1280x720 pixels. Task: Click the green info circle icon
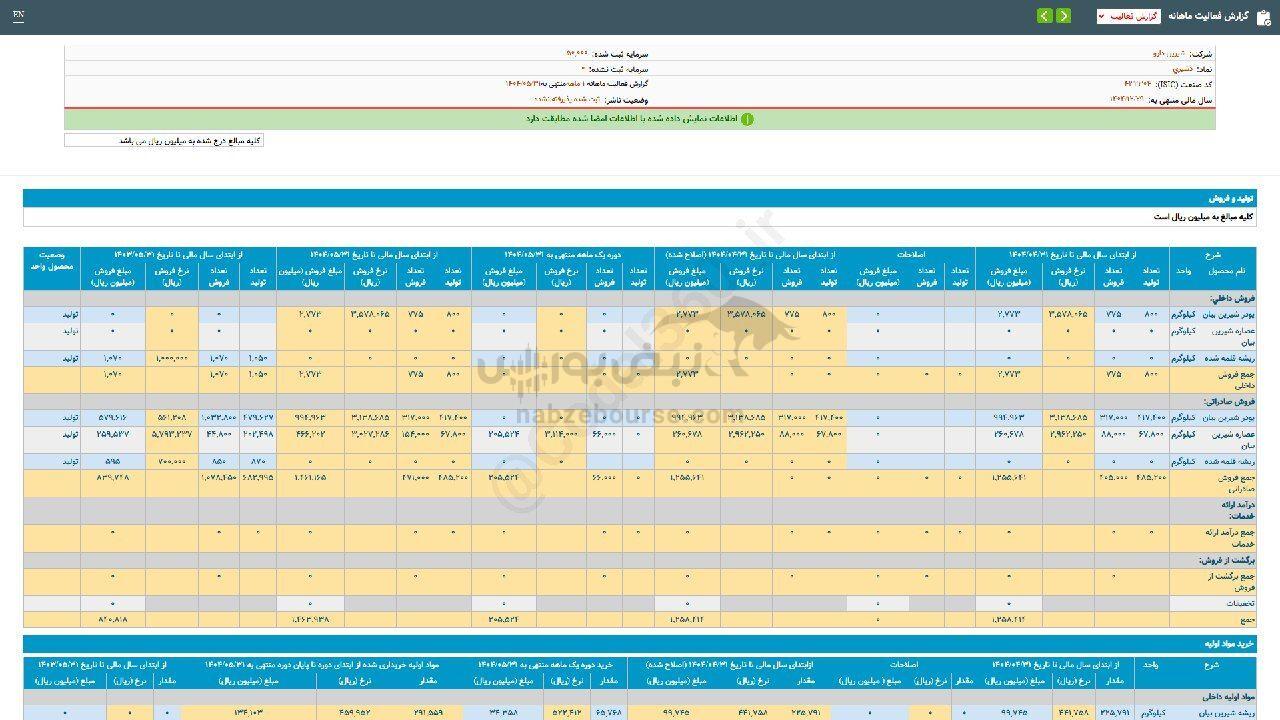coord(747,119)
